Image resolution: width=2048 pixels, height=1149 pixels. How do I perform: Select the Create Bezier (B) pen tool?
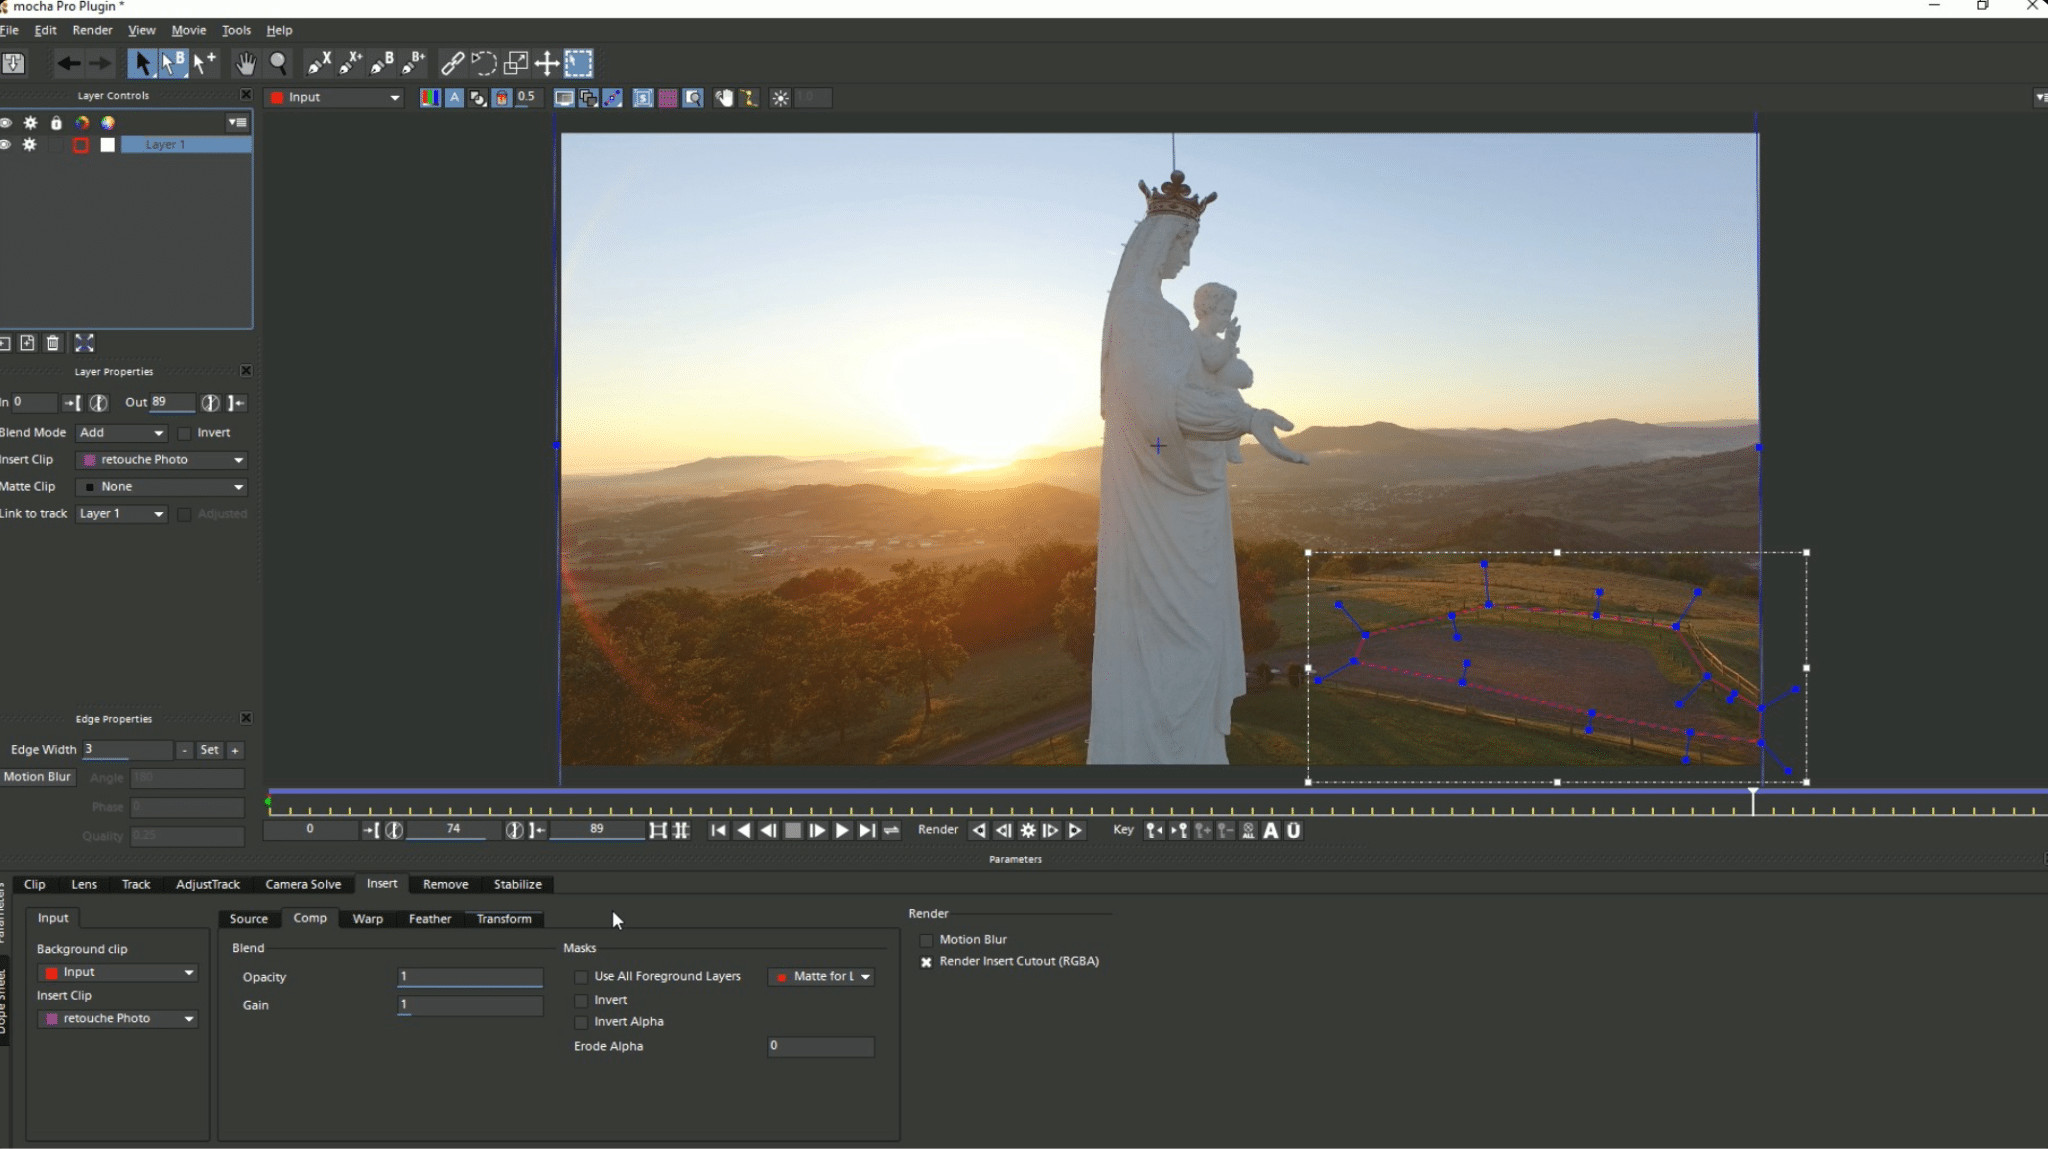tap(382, 64)
